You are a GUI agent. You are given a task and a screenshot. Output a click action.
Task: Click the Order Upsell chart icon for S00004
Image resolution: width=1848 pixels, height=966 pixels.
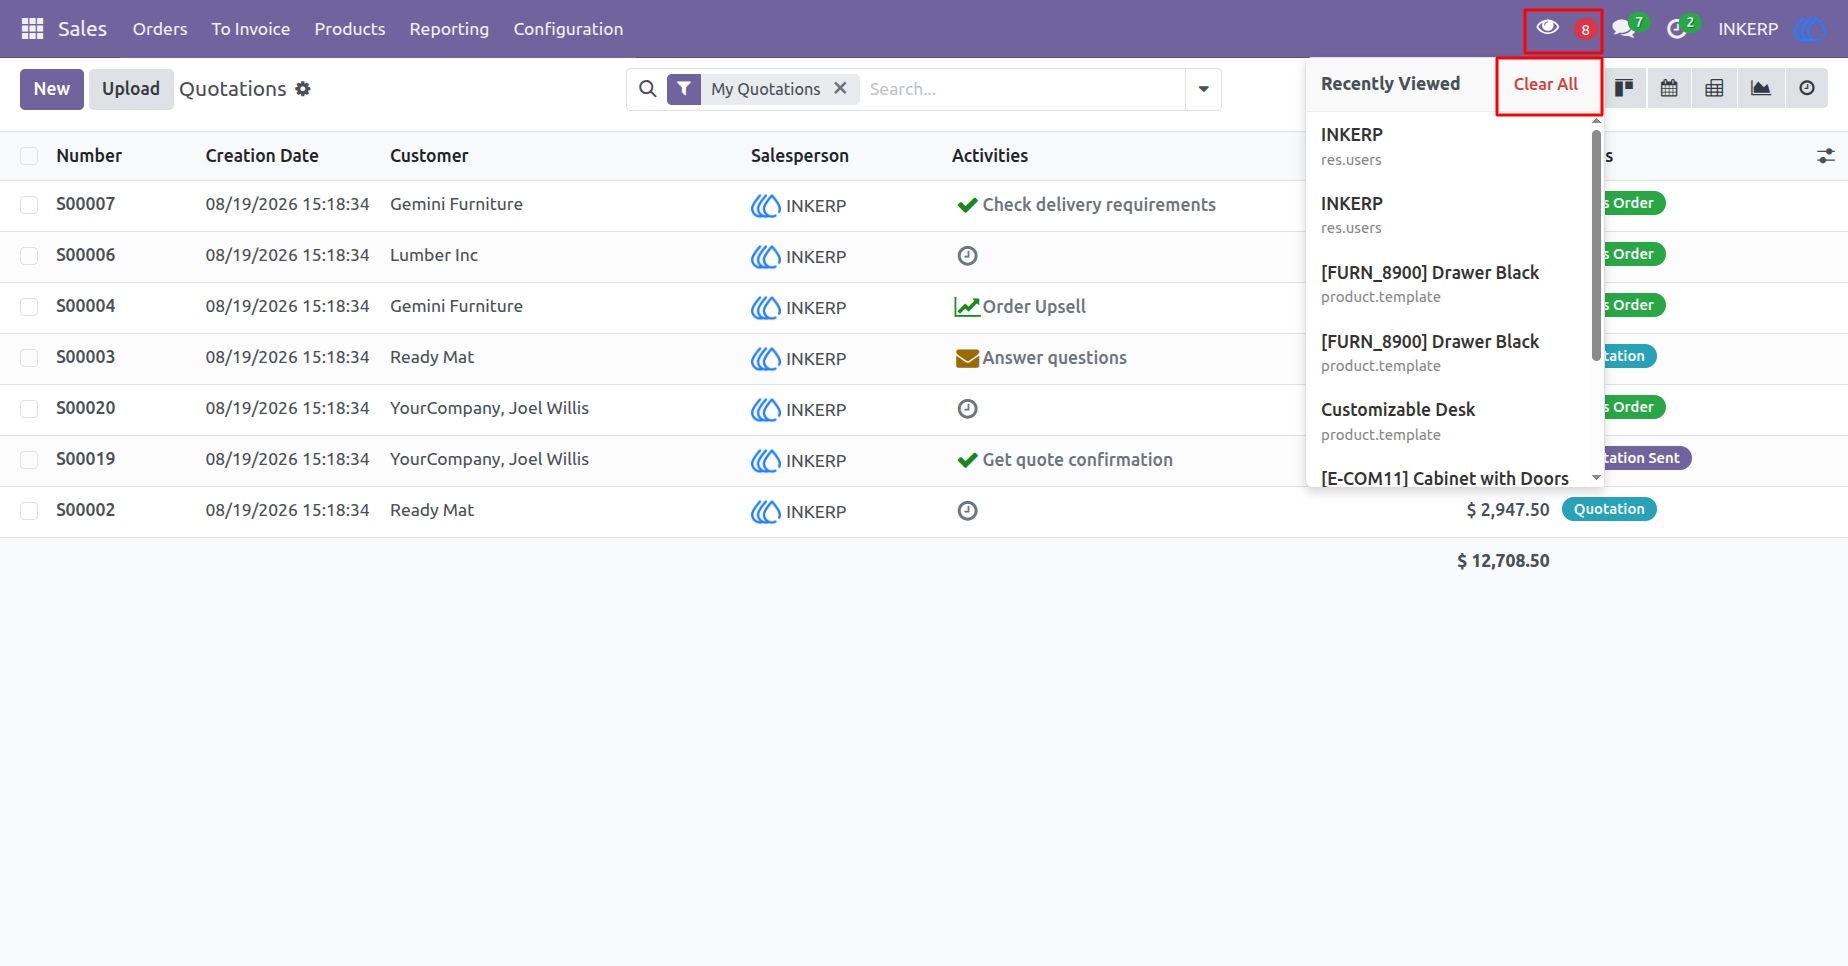click(x=967, y=307)
